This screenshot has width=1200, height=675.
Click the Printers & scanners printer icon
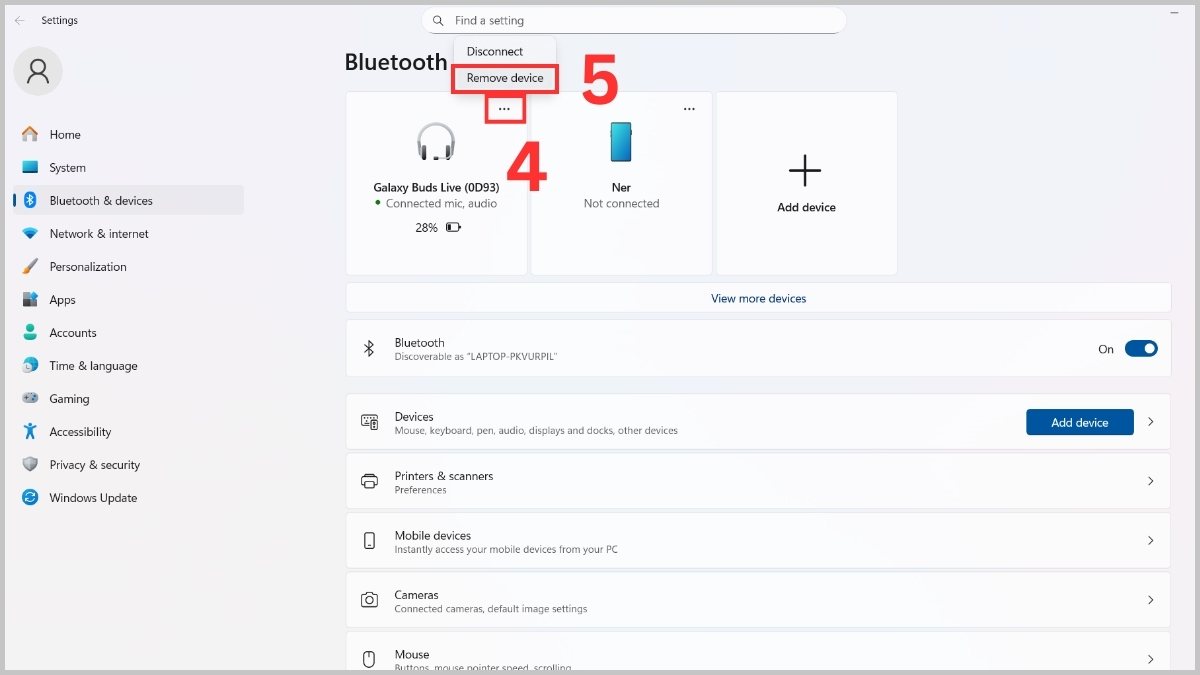pyautogui.click(x=369, y=481)
